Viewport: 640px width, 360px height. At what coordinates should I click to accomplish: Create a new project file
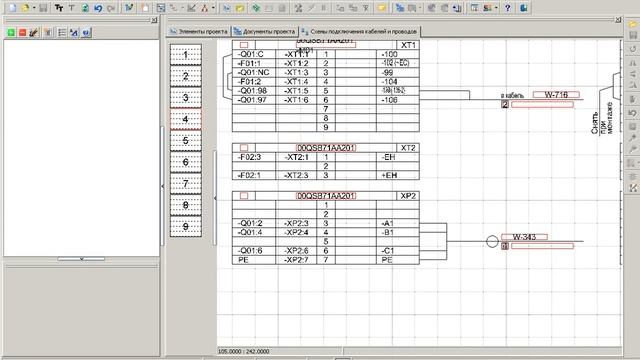pos(12,7)
